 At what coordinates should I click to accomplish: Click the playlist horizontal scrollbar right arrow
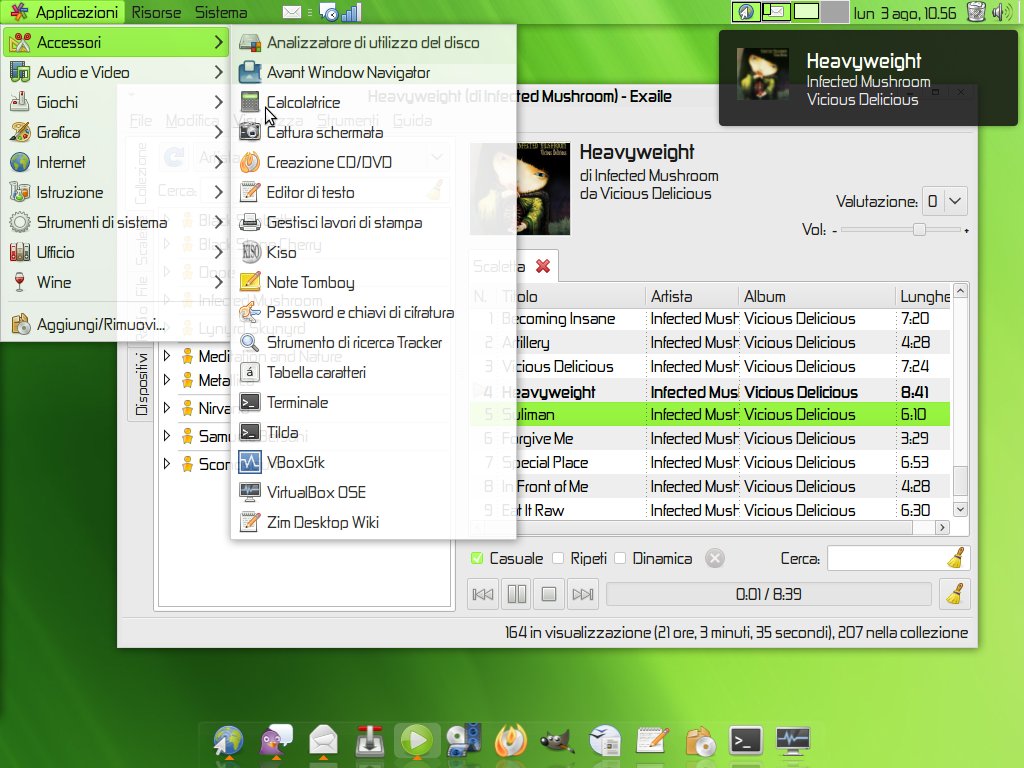coord(941,527)
